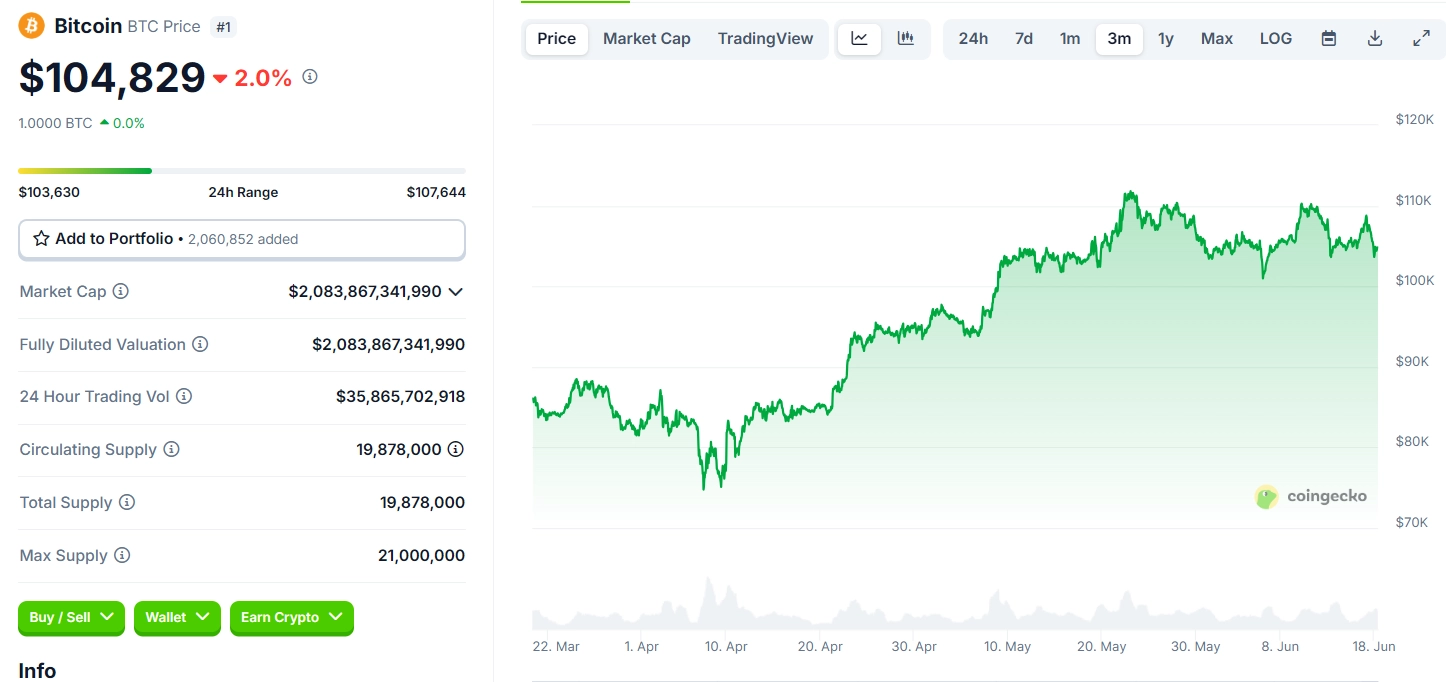Click the star icon in Add to Portfolio

[x=41, y=239]
